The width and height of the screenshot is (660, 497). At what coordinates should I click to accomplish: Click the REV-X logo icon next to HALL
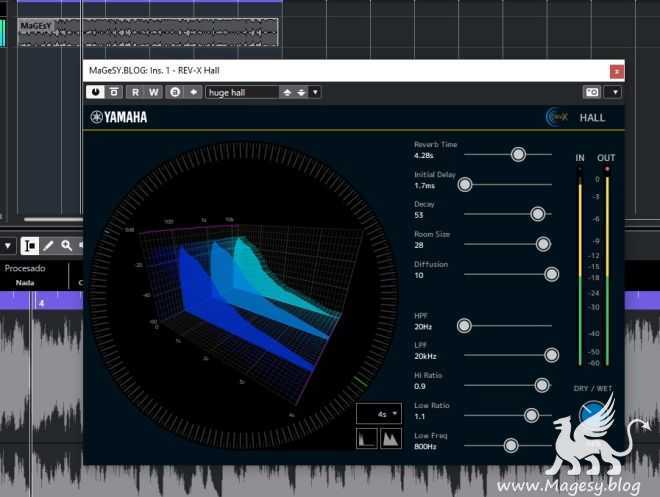point(557,117)
